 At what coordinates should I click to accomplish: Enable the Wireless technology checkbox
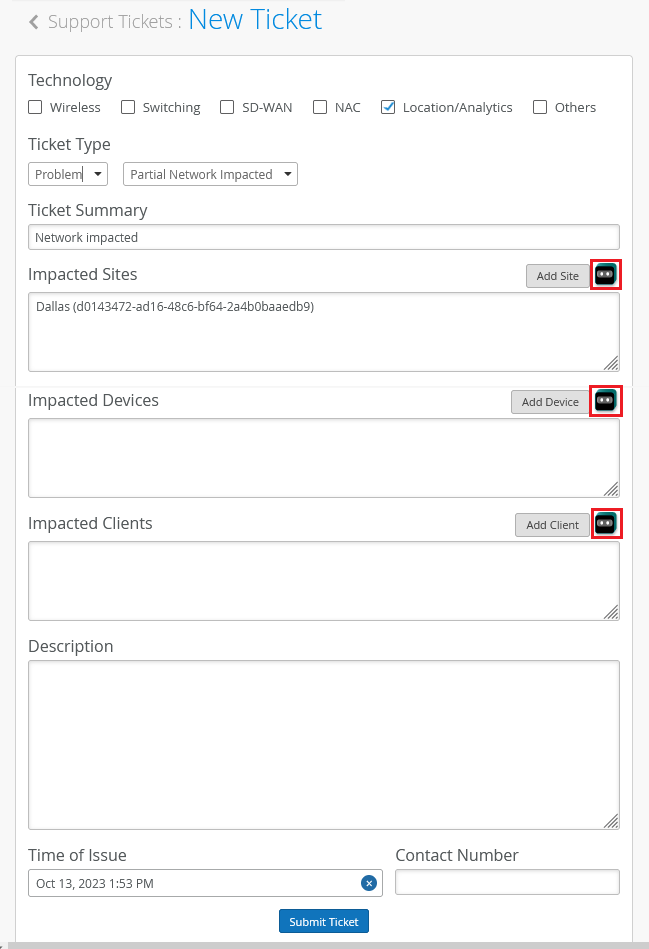[x=35, y=107]
